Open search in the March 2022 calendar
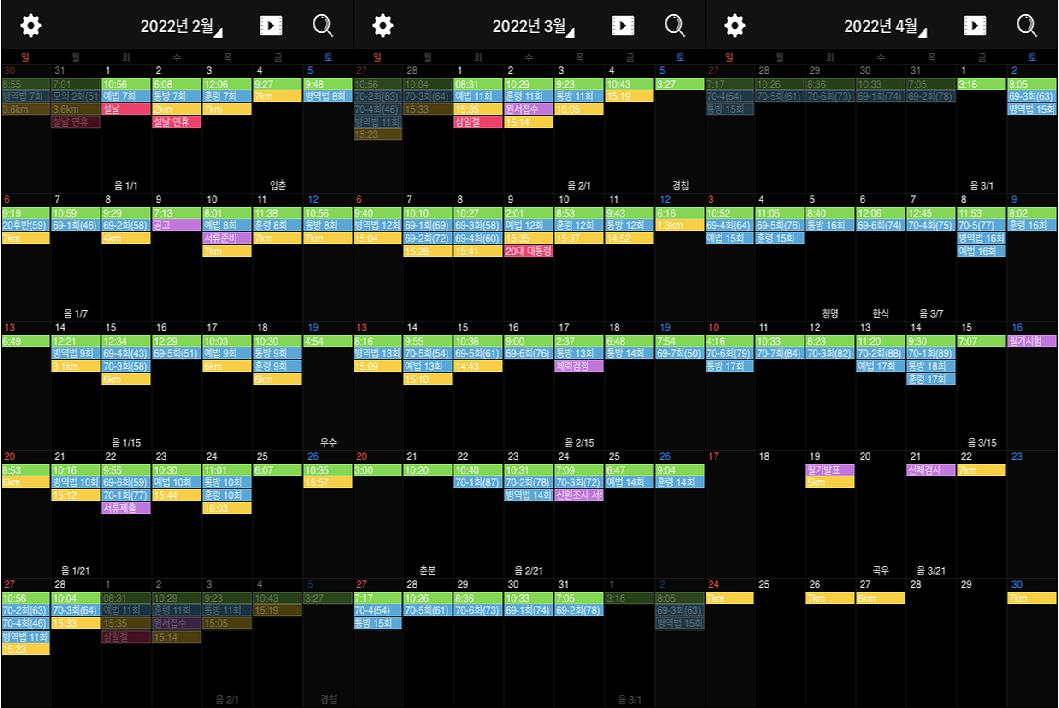Screen dimensions: 1059x708 675,26
